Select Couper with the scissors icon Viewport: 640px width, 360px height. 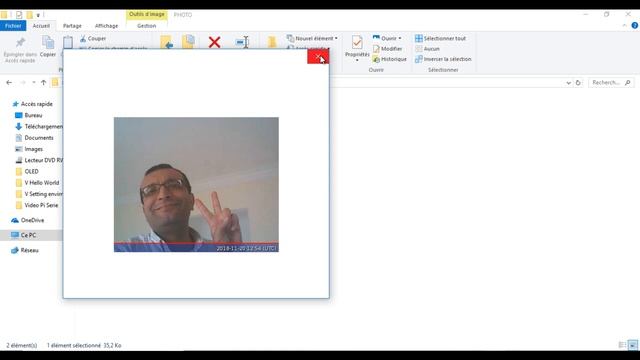click(93, 38)
